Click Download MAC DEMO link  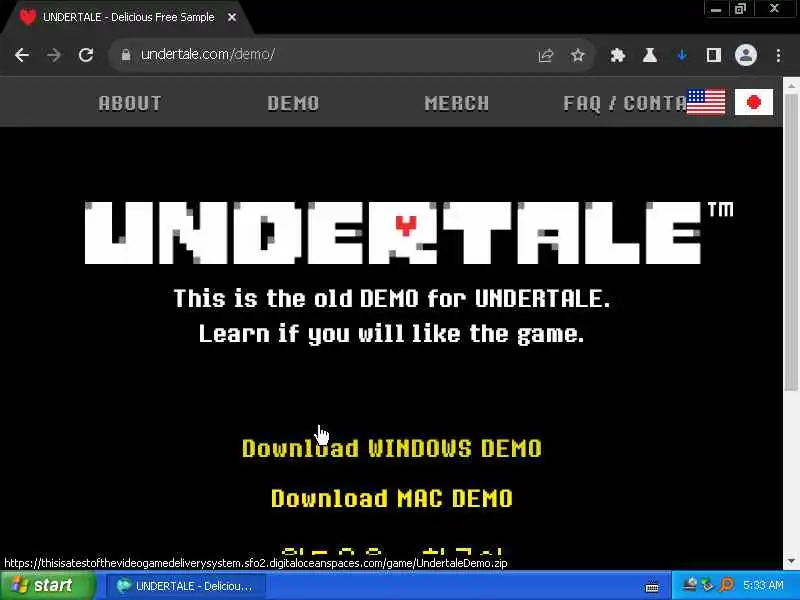(x=391, y=498)
